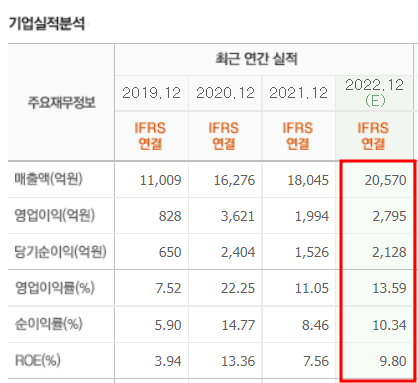418x383 pixels.
Task: Select the 2022.12 (E) column header
Action: click(x=375, y=93)
